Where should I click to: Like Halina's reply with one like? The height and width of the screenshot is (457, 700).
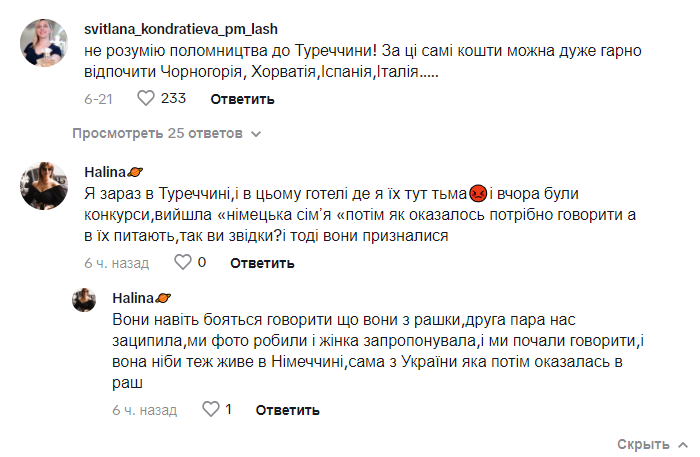pos(210,409)
